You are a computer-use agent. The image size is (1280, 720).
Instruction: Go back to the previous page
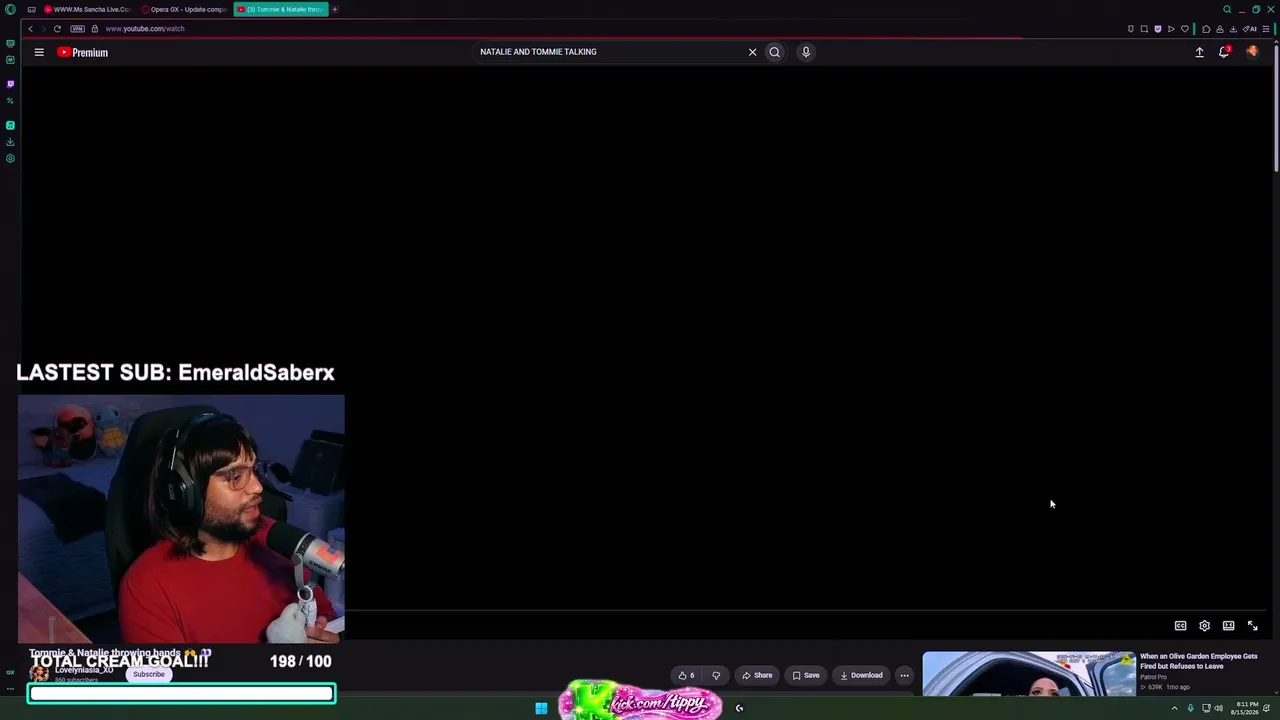click(30, 29)
